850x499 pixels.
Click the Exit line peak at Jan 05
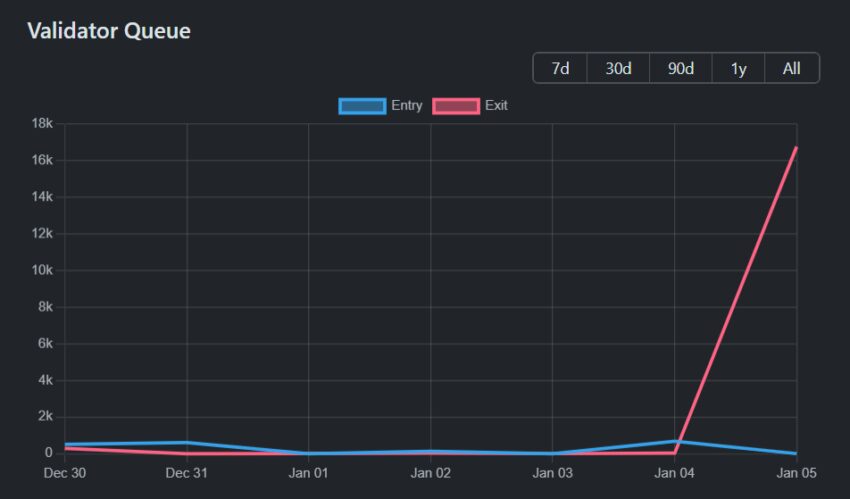point(796,148)
